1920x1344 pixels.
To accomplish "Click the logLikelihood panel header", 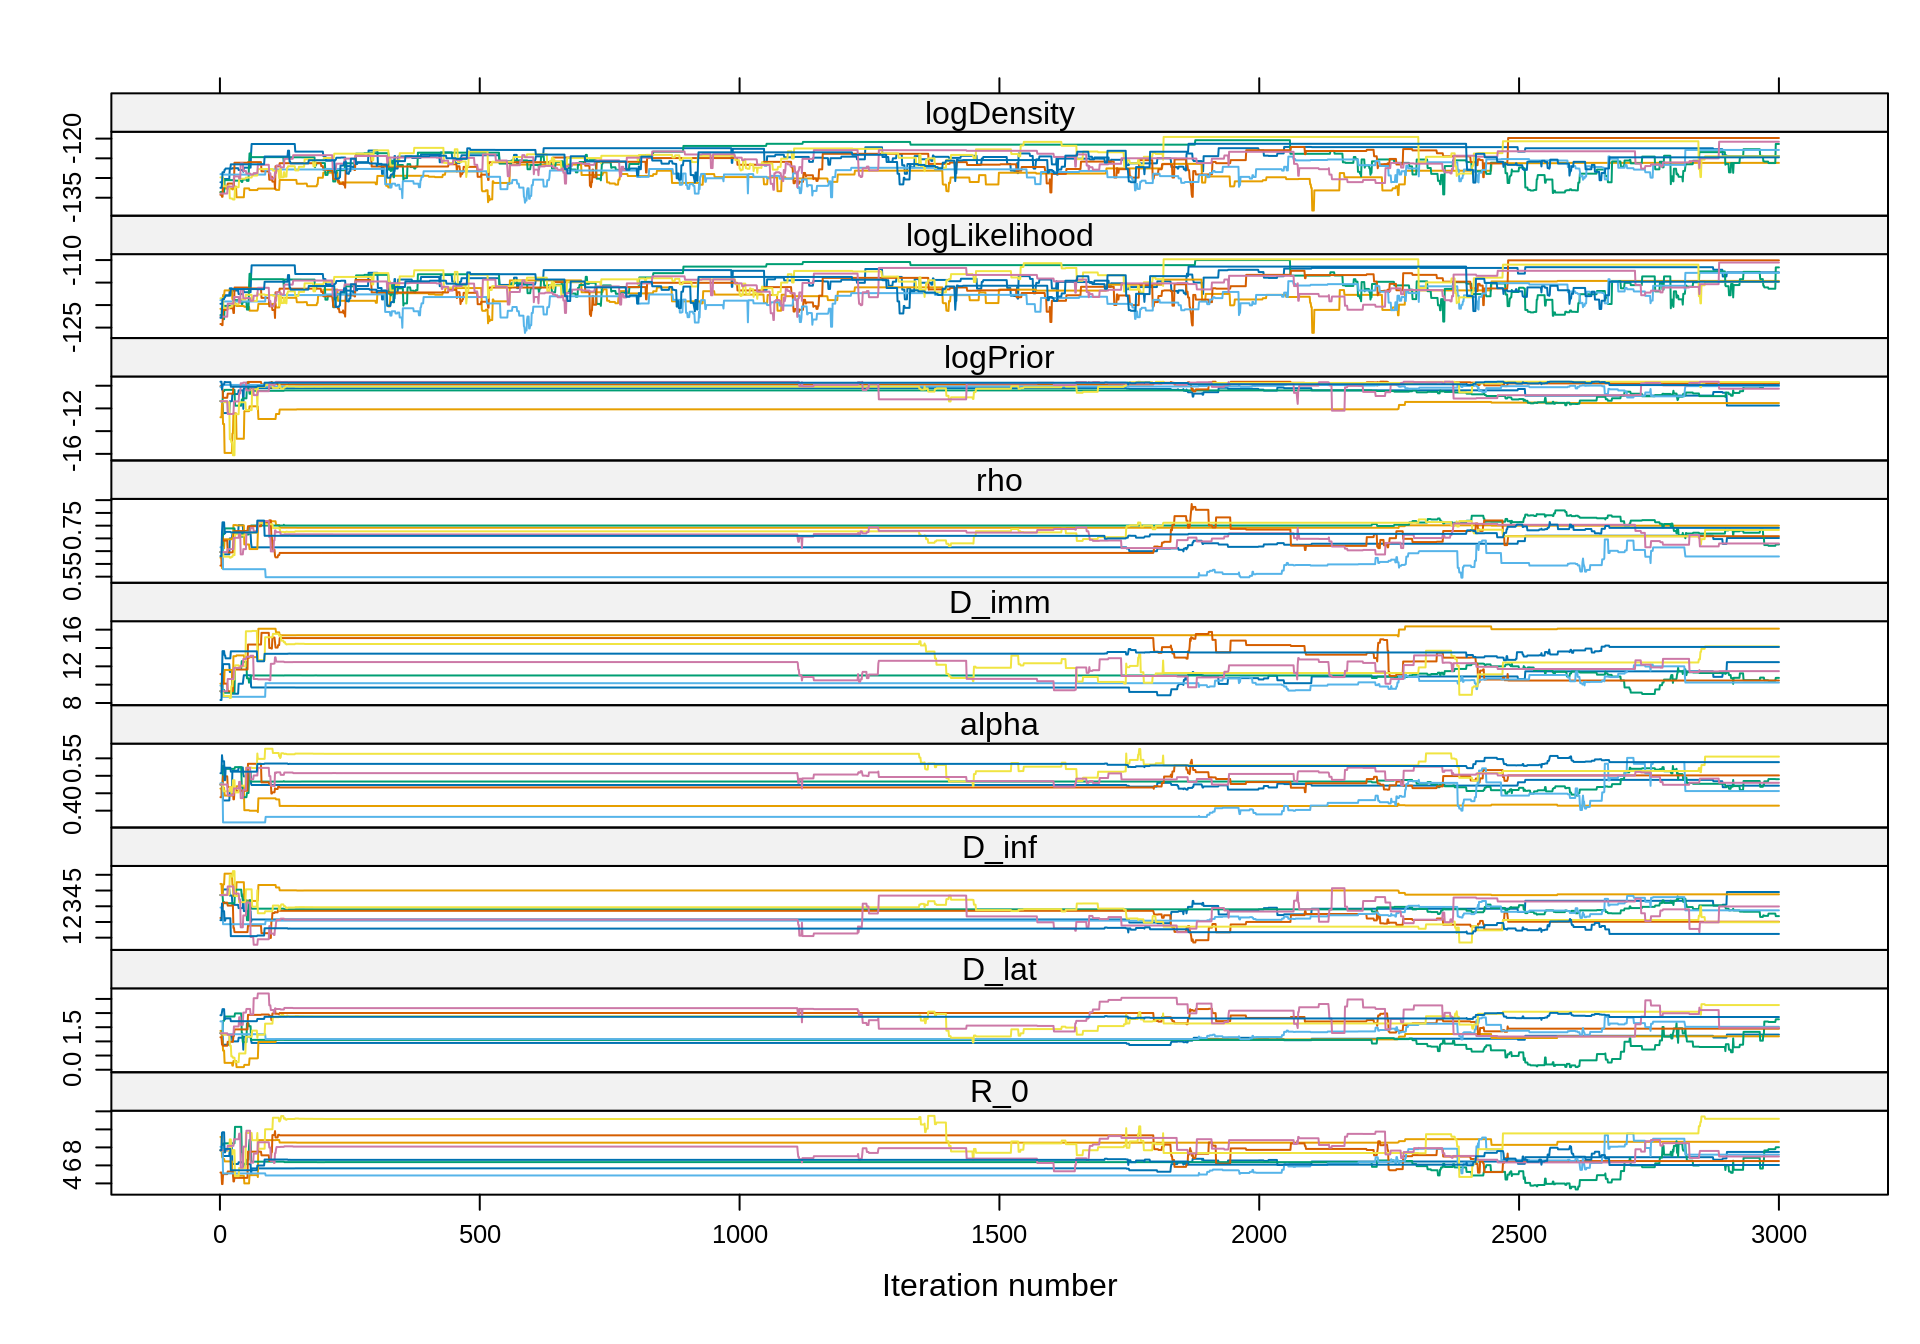I will tap(999, 236).
